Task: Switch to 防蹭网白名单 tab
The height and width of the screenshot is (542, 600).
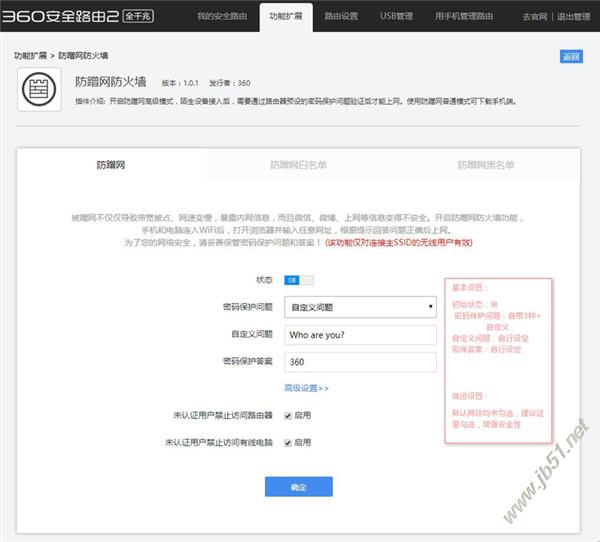Action: tap(298, 165)
